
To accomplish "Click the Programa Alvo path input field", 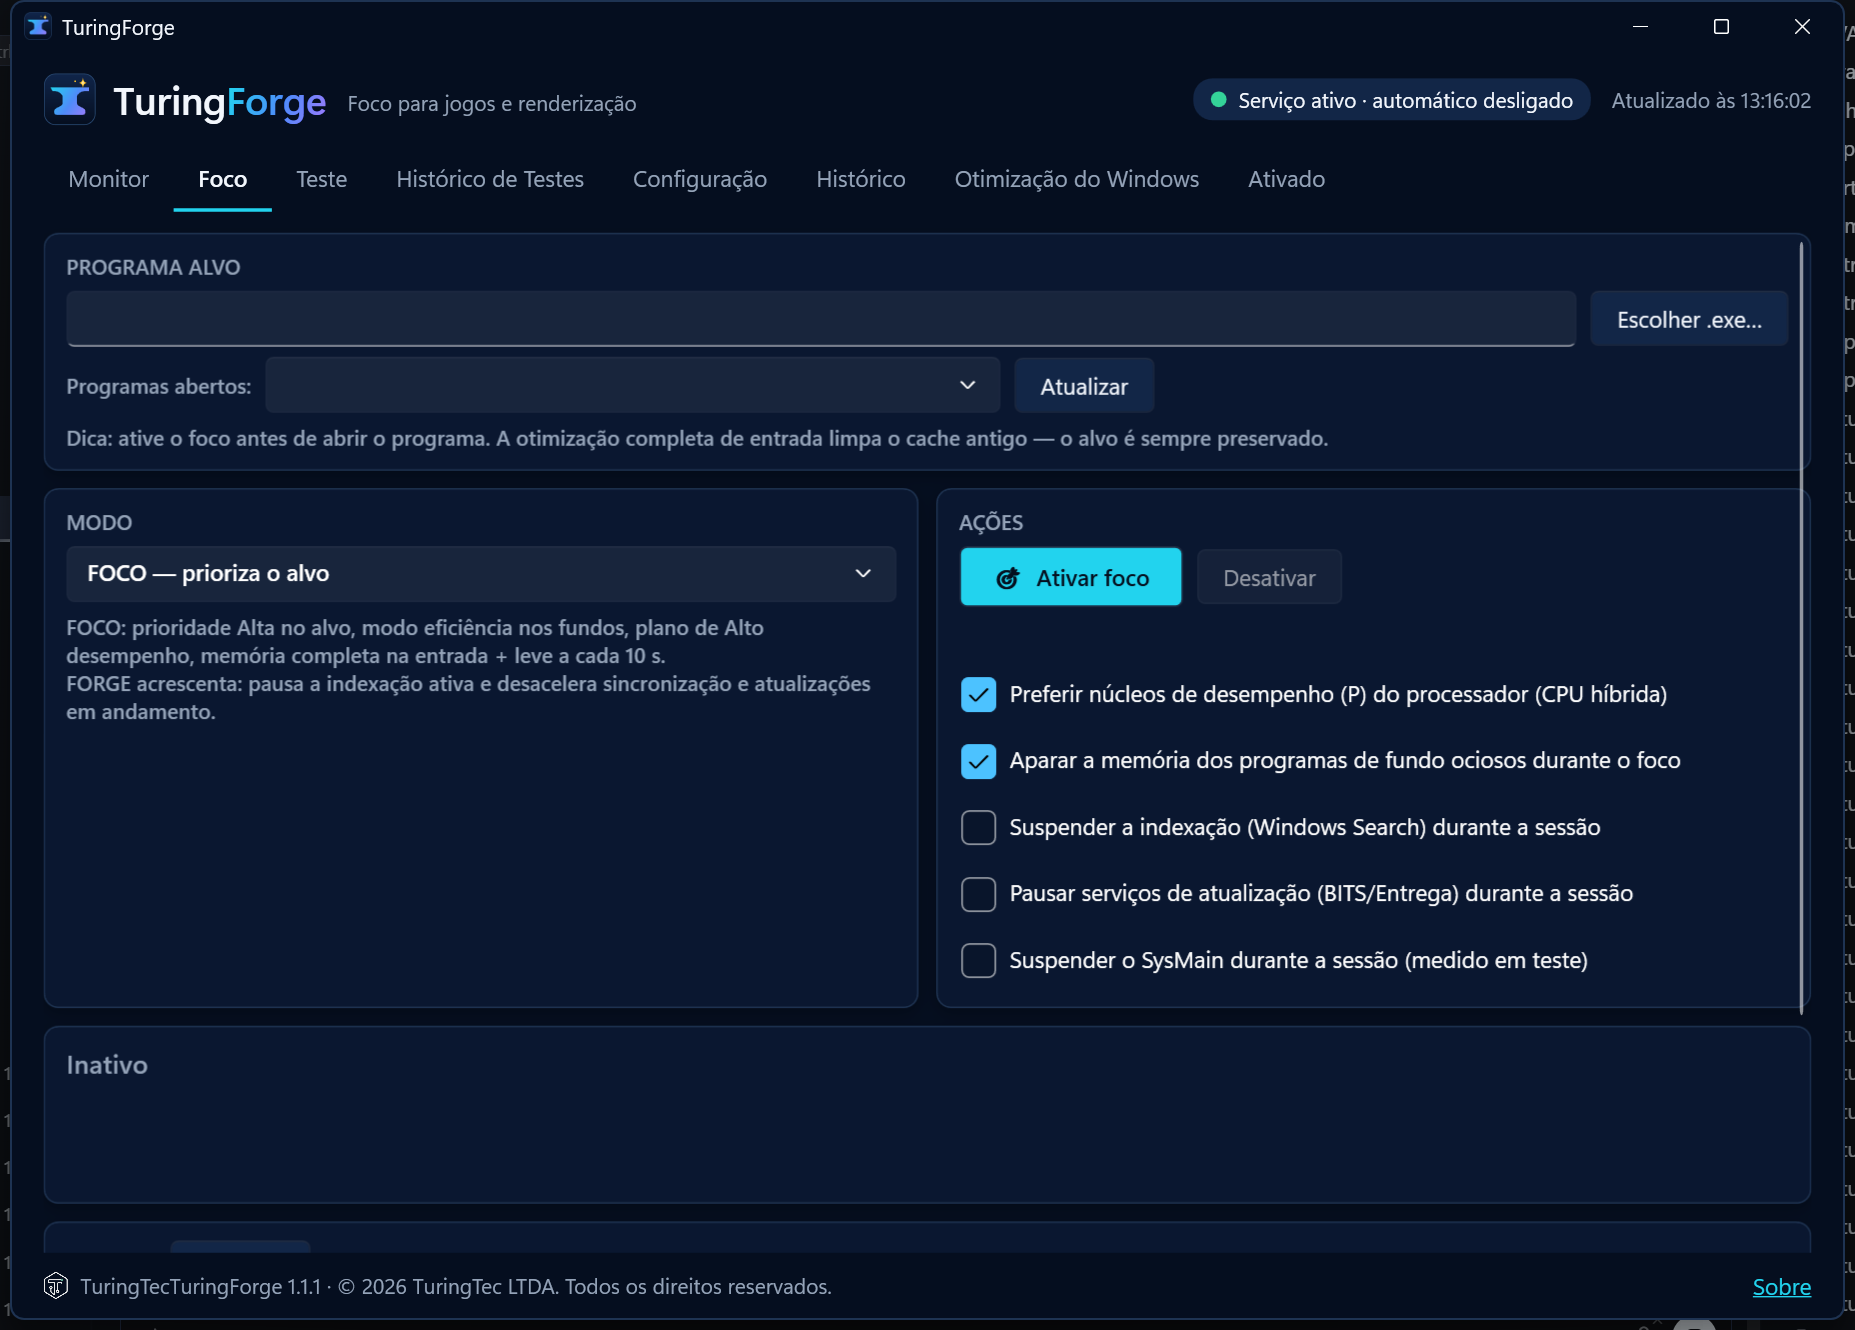I will [821, 319].
